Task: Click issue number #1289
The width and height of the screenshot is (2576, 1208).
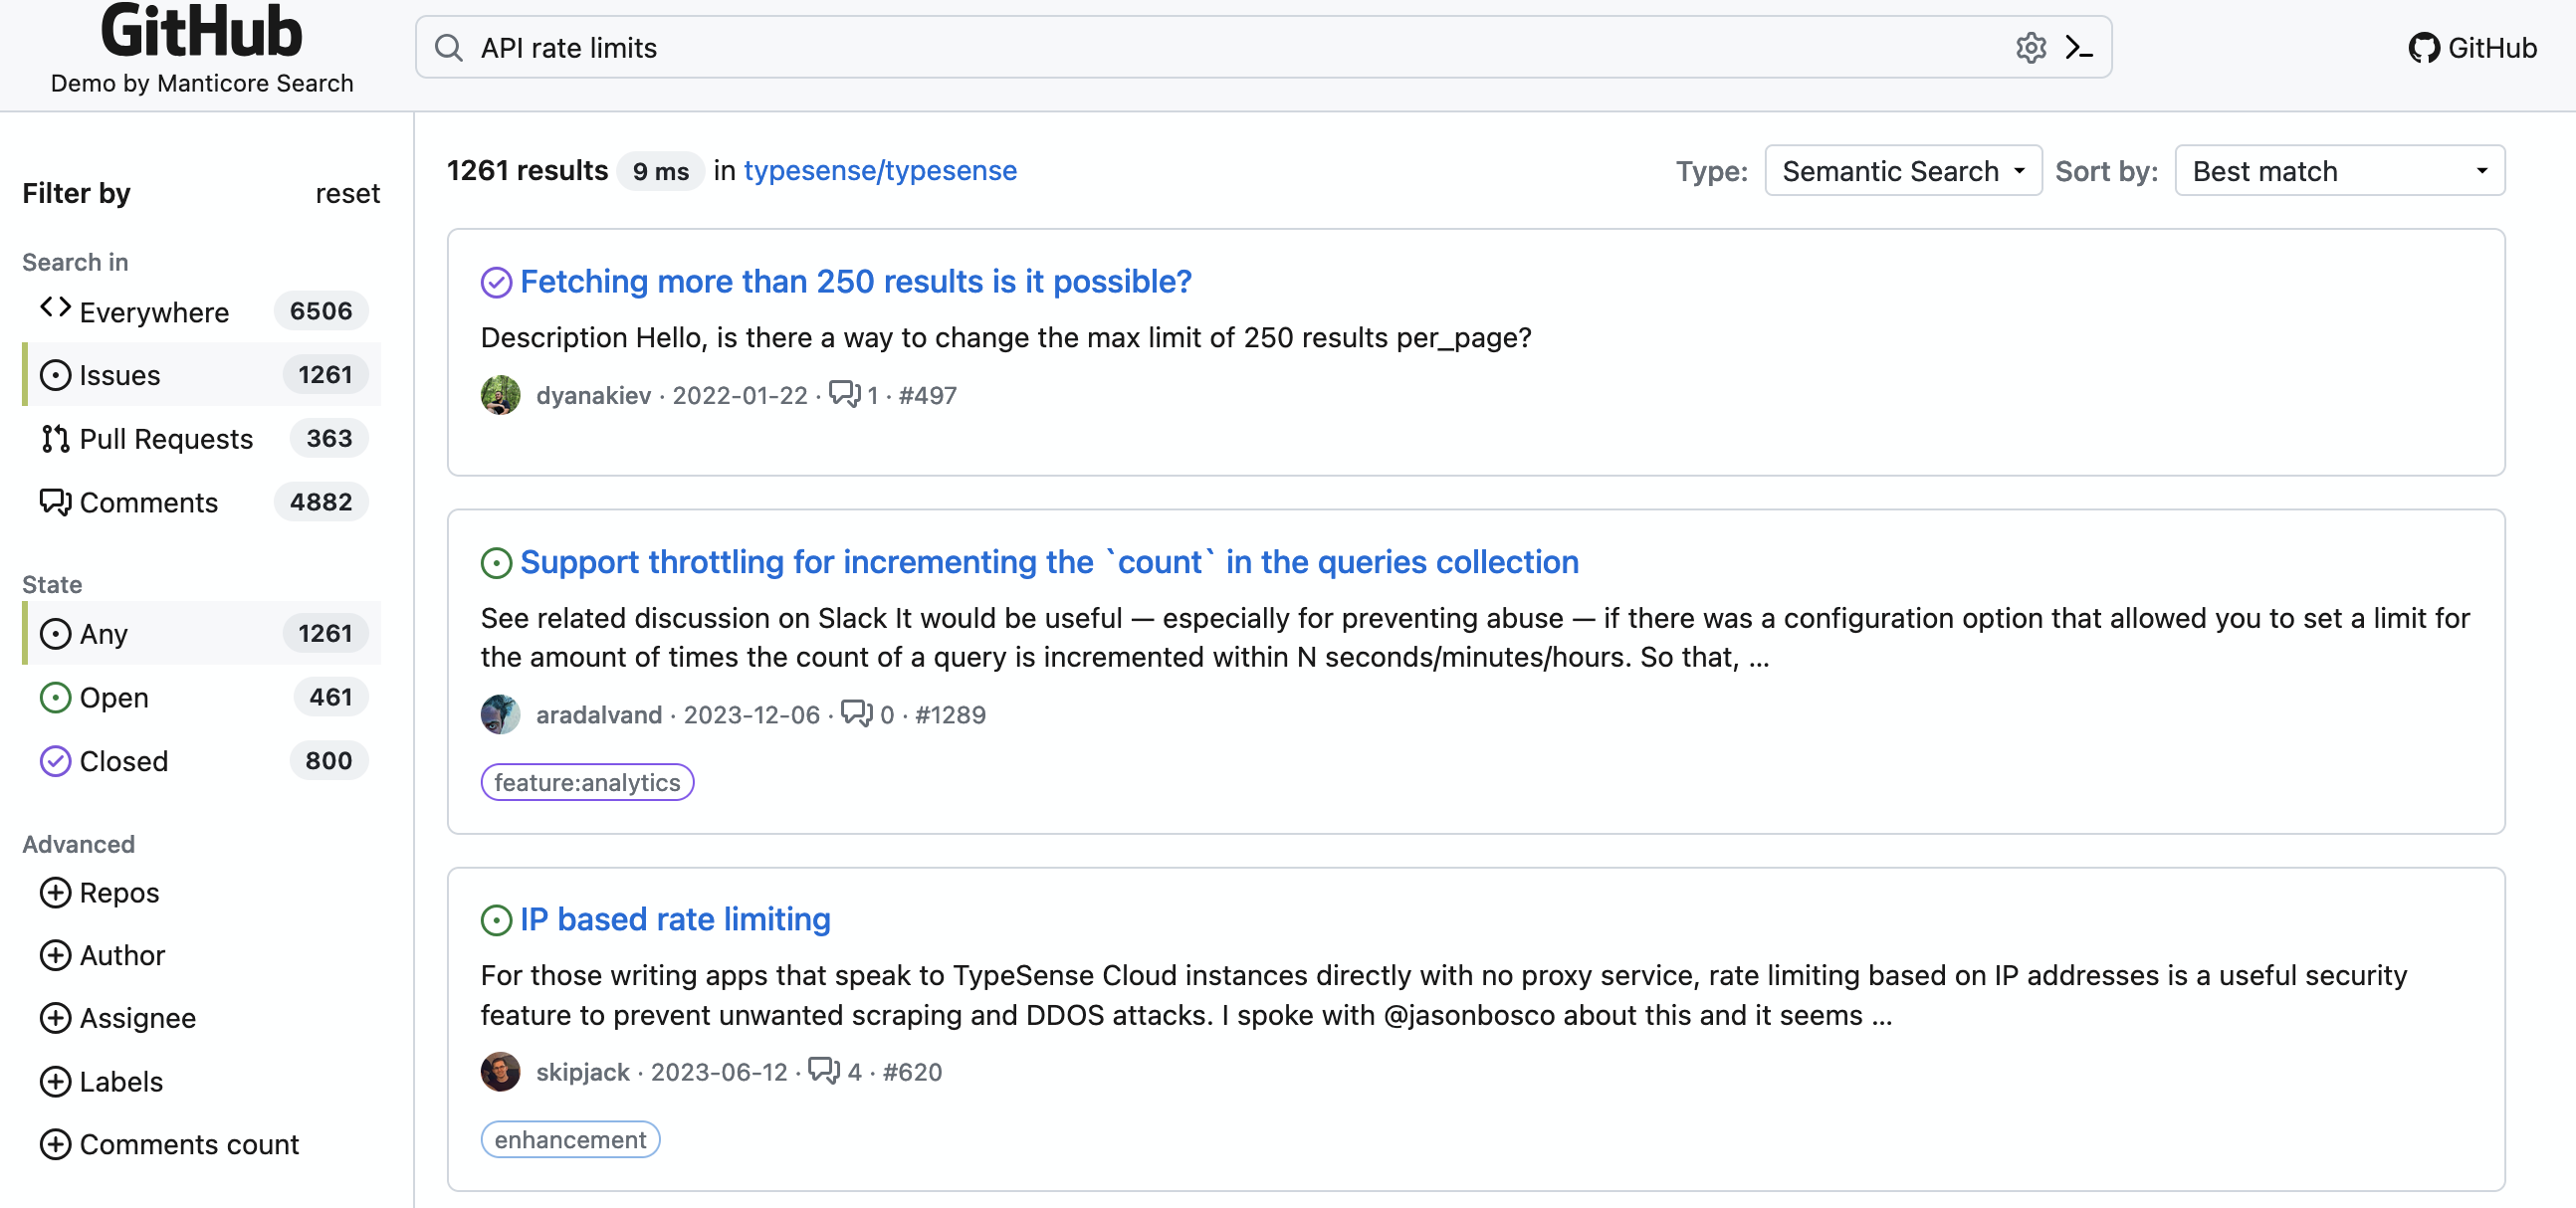Action: [950, 715]
